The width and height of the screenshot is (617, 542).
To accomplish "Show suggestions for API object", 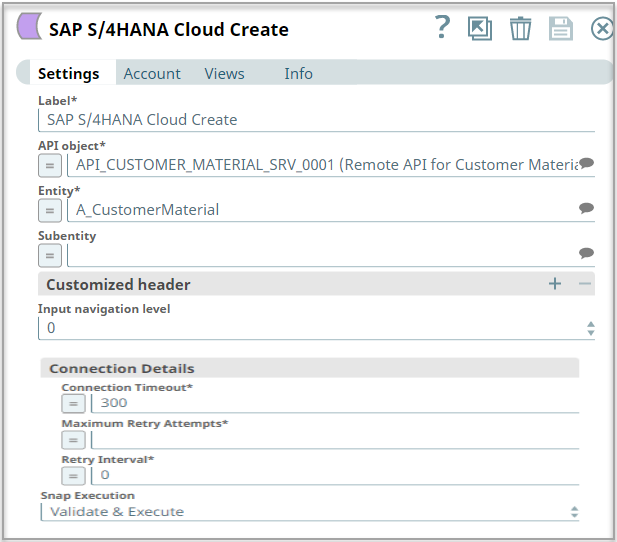I will coord(586,163).
